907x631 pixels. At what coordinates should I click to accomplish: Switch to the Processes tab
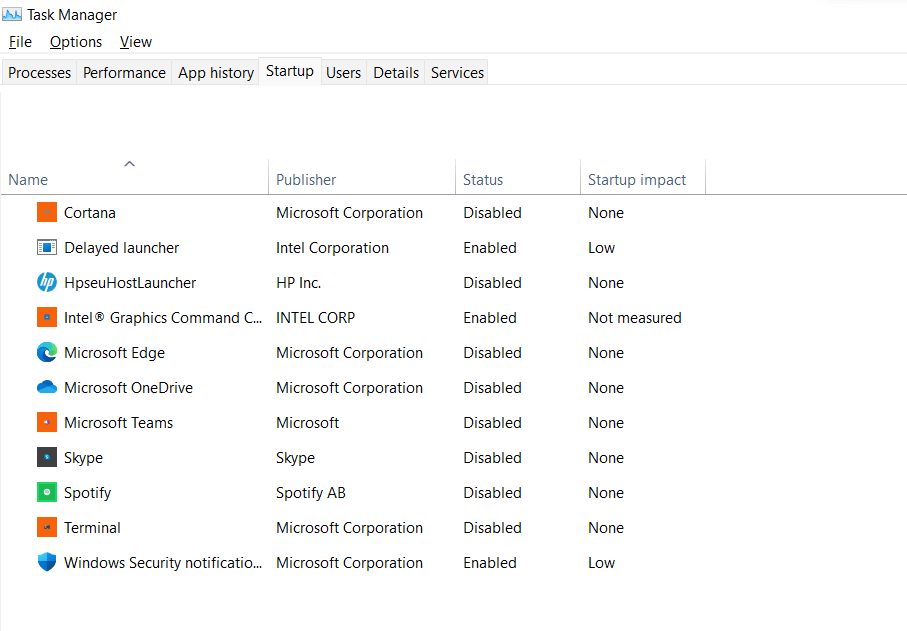39,72
